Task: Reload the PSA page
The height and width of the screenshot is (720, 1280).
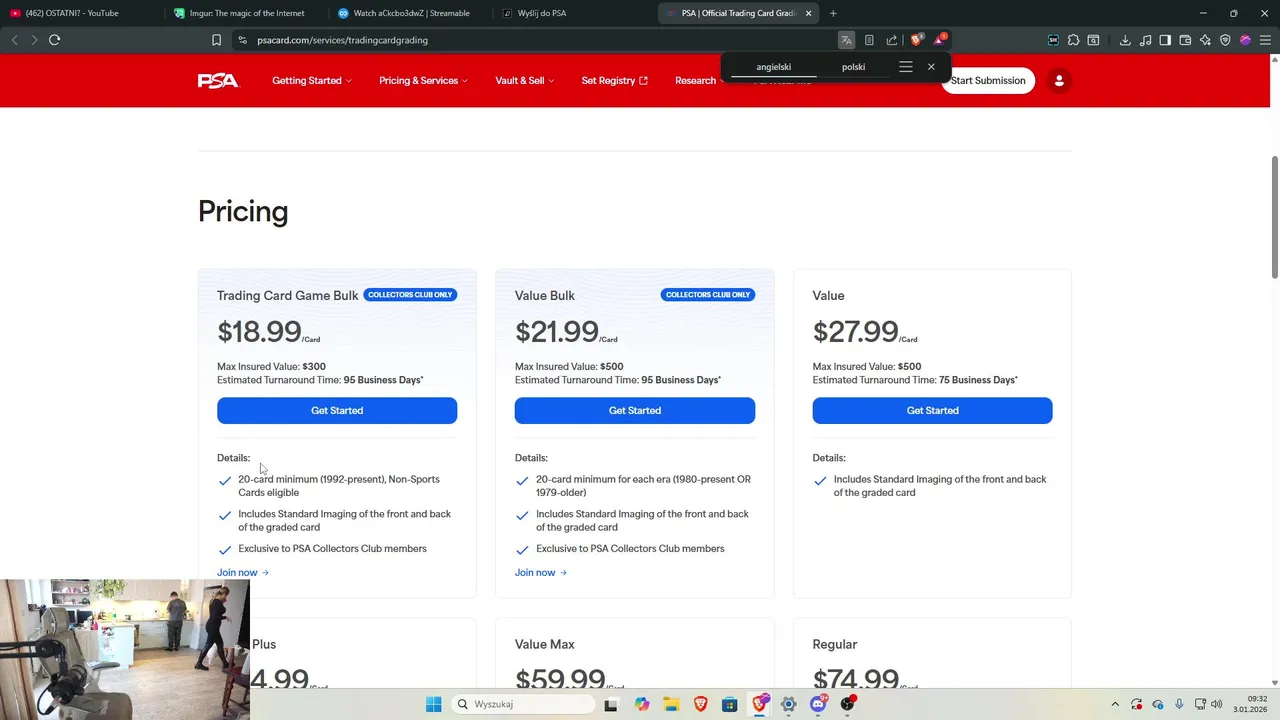Action: coord(54,40)
